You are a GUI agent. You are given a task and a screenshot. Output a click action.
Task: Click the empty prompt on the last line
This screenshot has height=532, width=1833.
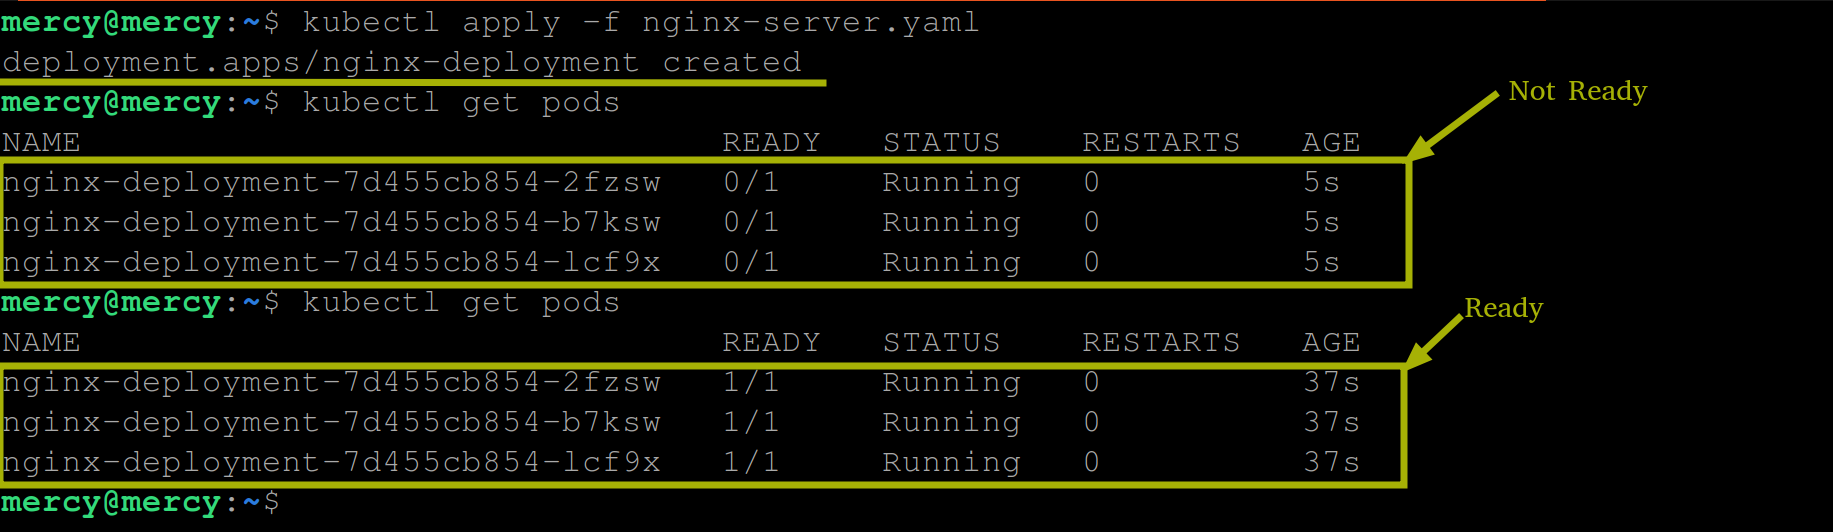pyautogui.click(x=140, y=502)
